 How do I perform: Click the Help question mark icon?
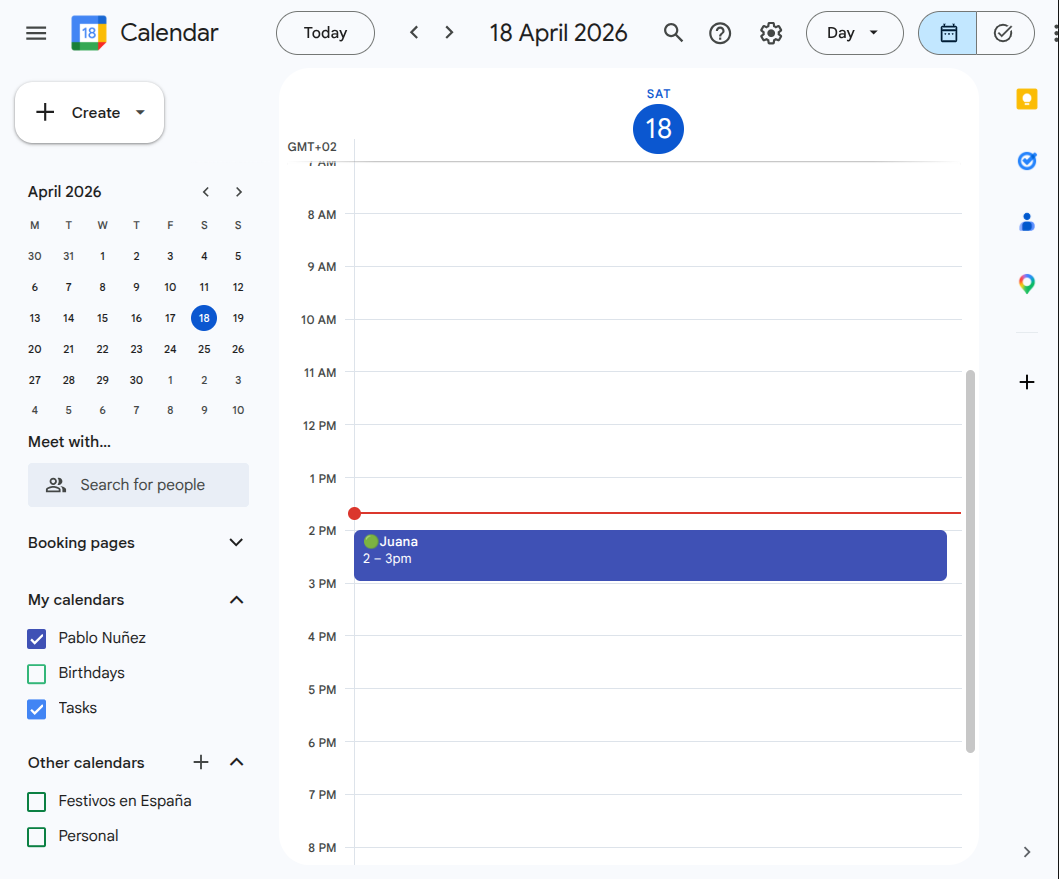(720, 32)
